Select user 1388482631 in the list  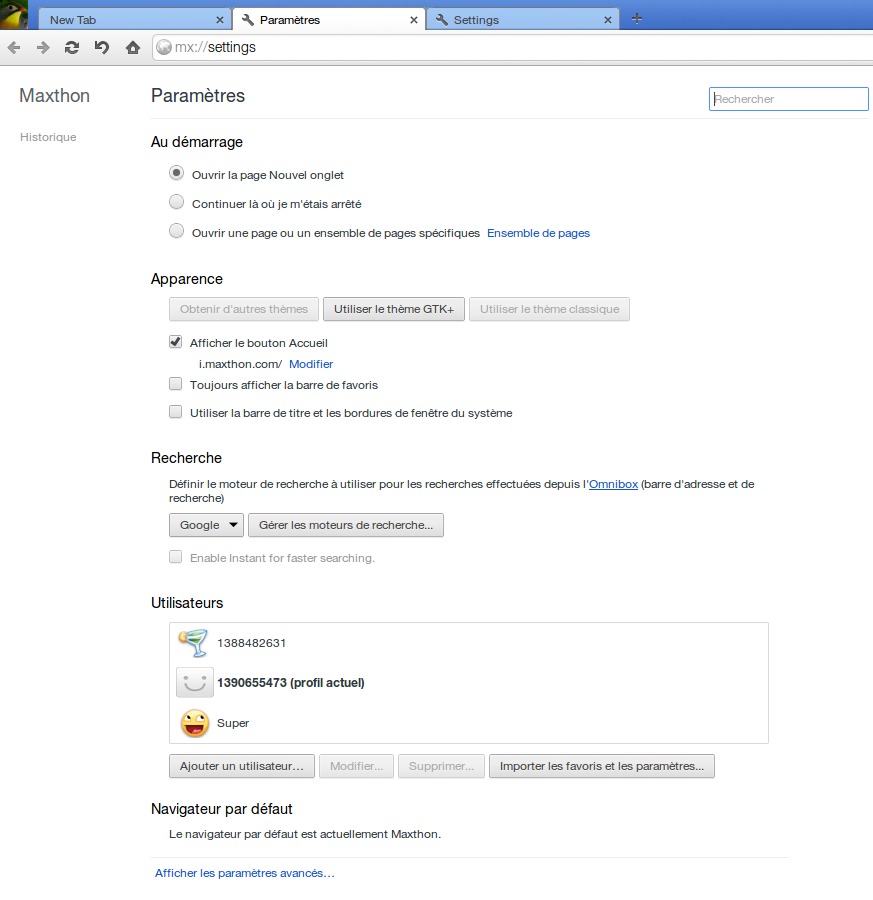(x=468, y=643)
